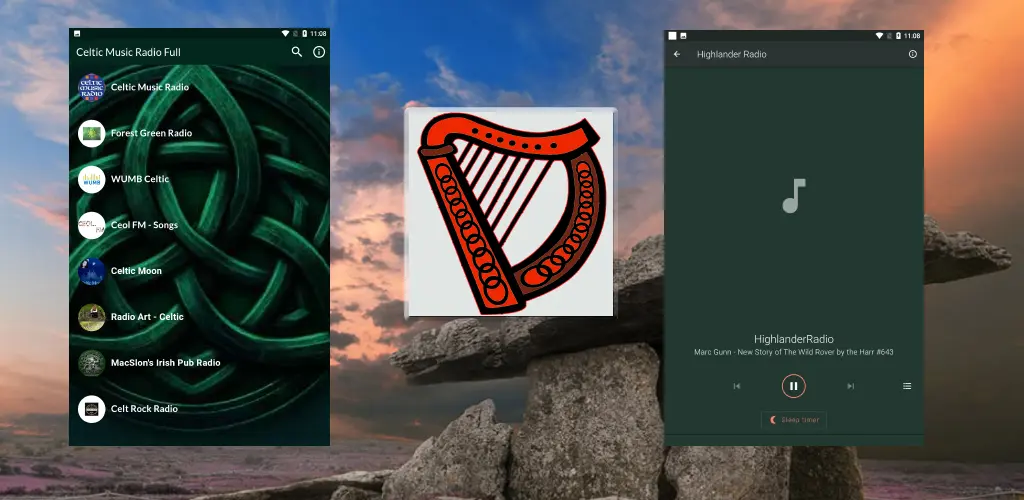Tap the 11:08 clock in the left phone's status bar
This screenshot has height=500, width=1024.
(319, 33)
